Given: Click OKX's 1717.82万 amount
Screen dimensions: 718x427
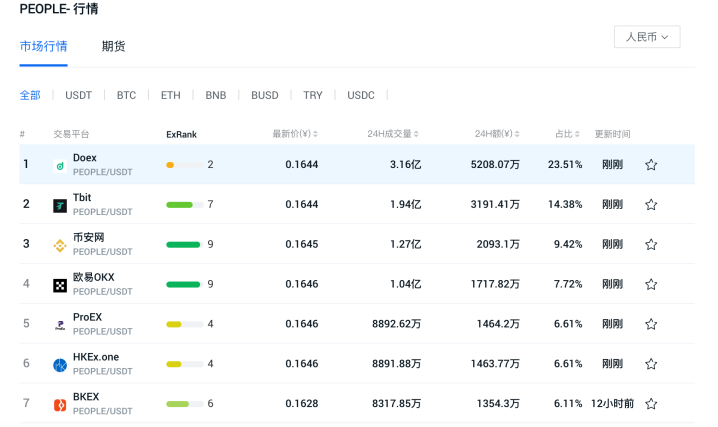Looking at the screenshot, I should (x=495, y=284).
